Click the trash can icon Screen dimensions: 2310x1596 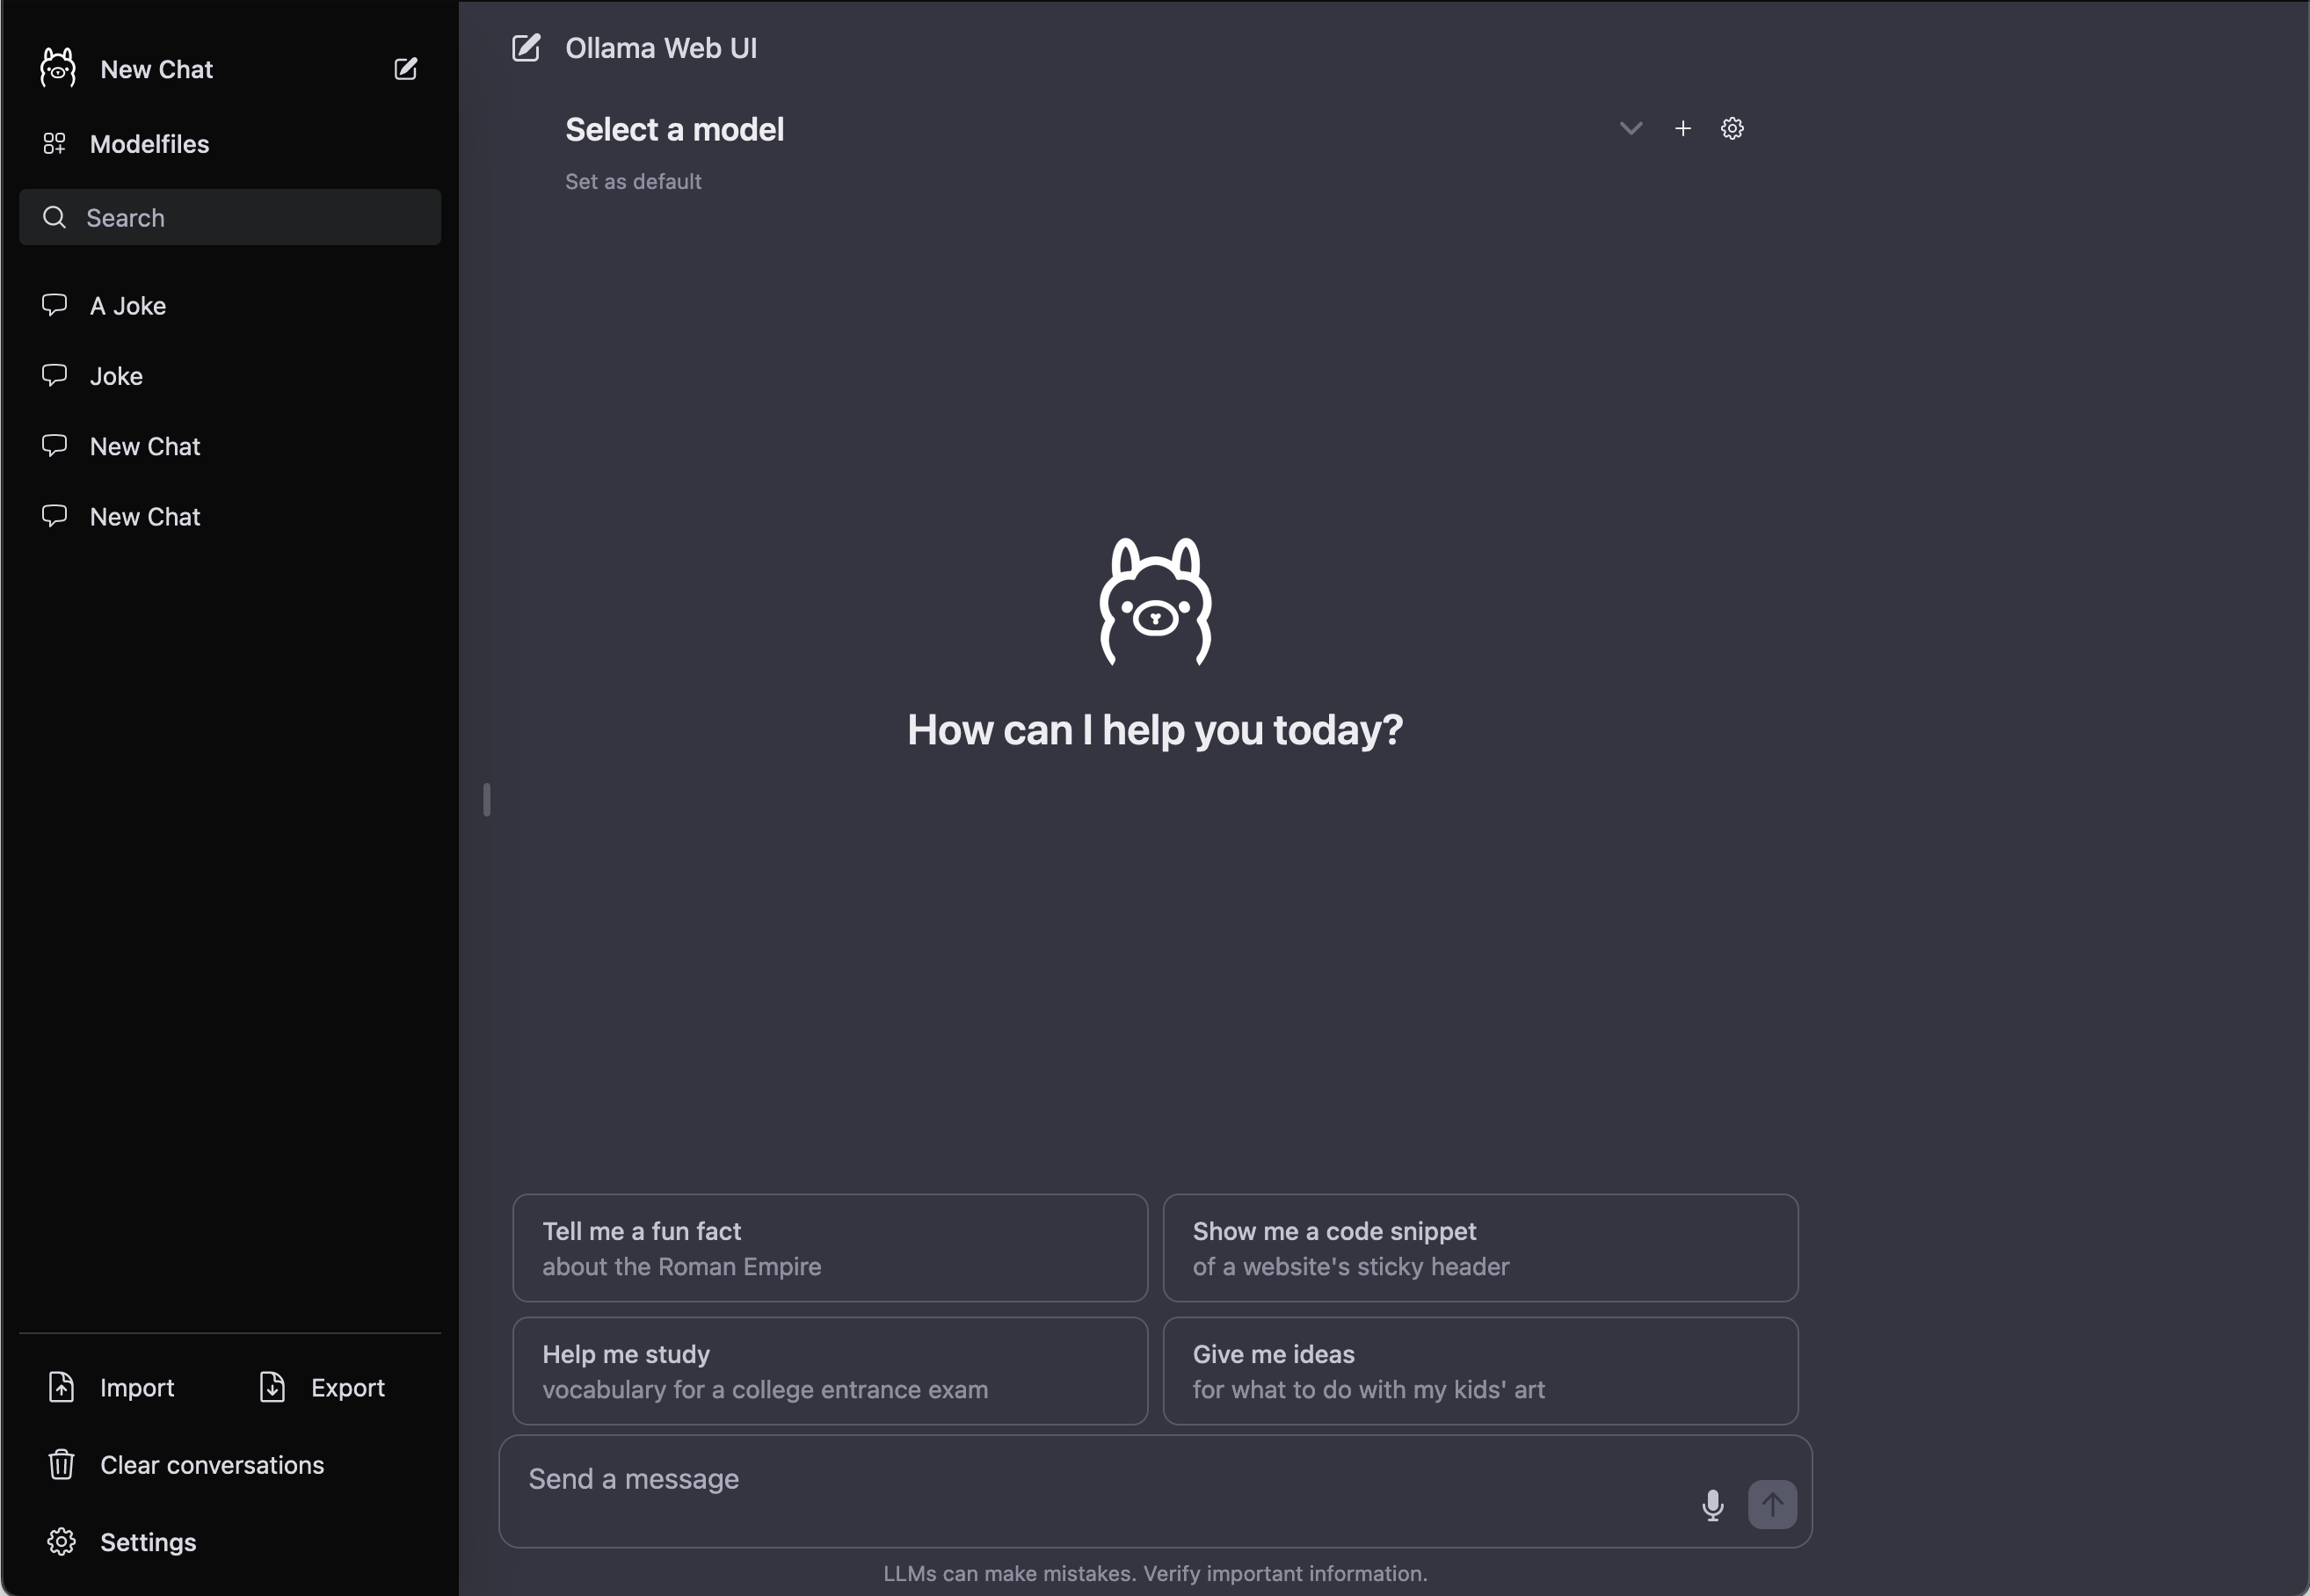click(x=61, y=1465)
